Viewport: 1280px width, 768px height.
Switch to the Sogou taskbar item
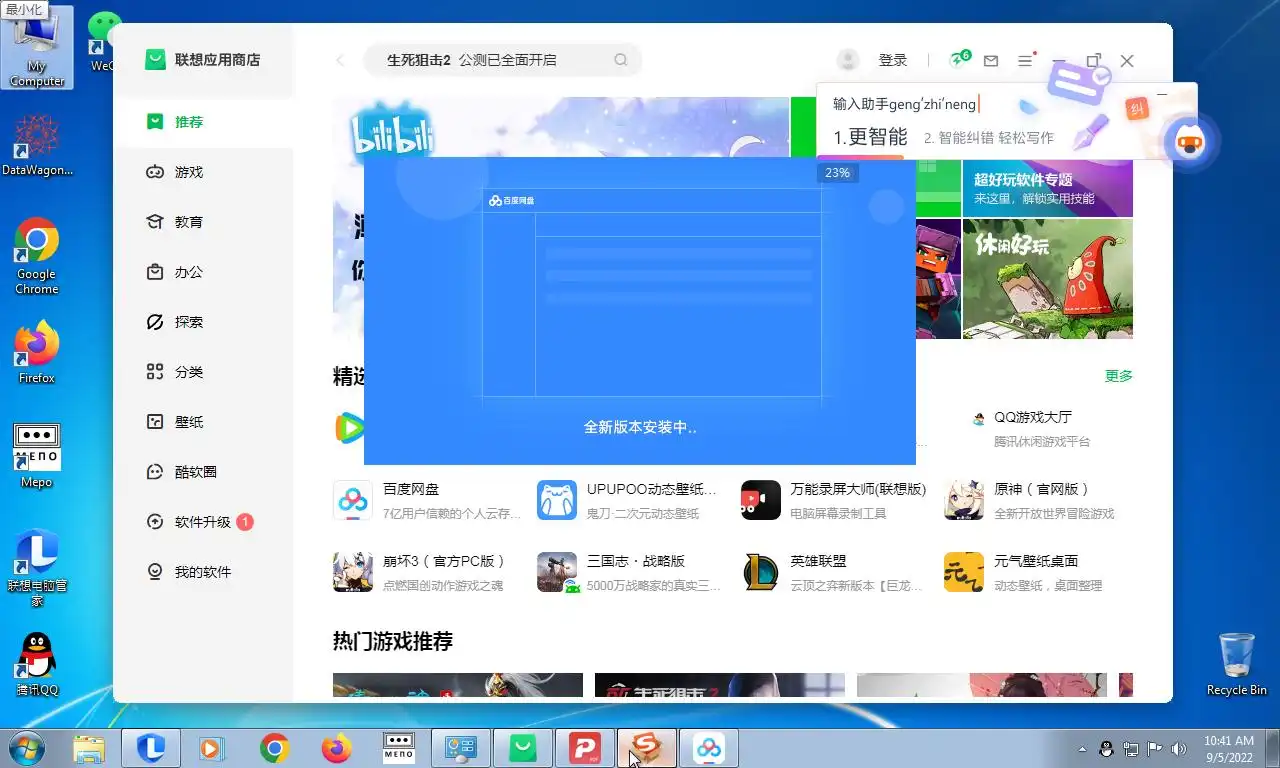point(647,748)
